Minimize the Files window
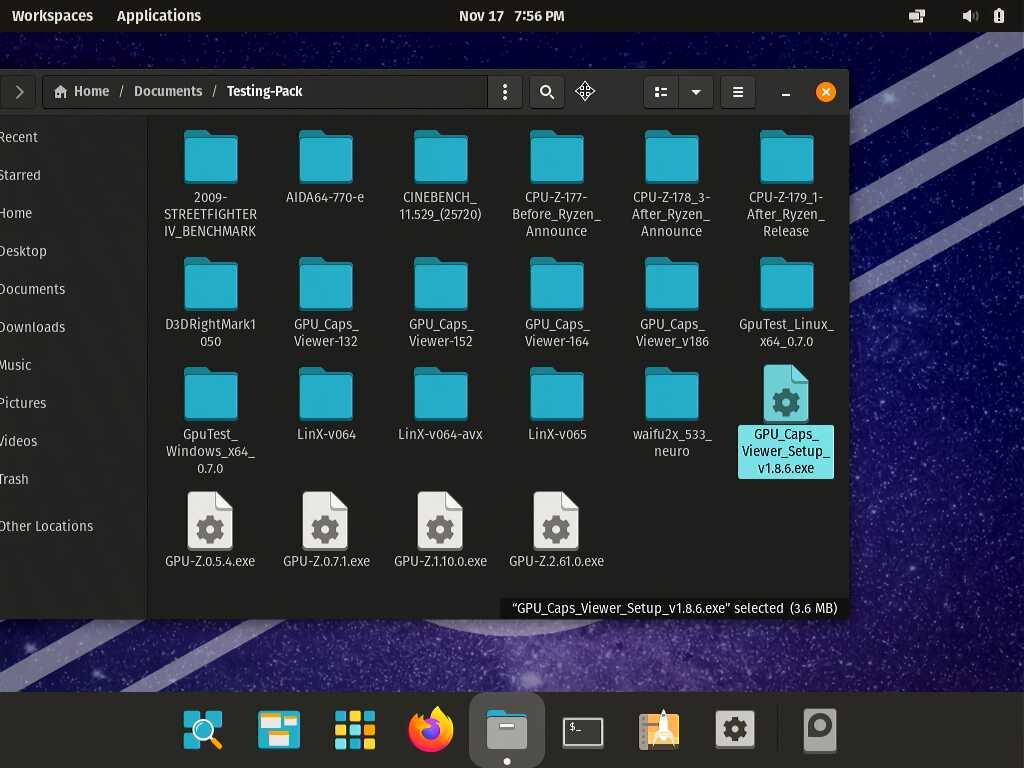Viewport: 1024px width, 768px height. pos(786,92)
